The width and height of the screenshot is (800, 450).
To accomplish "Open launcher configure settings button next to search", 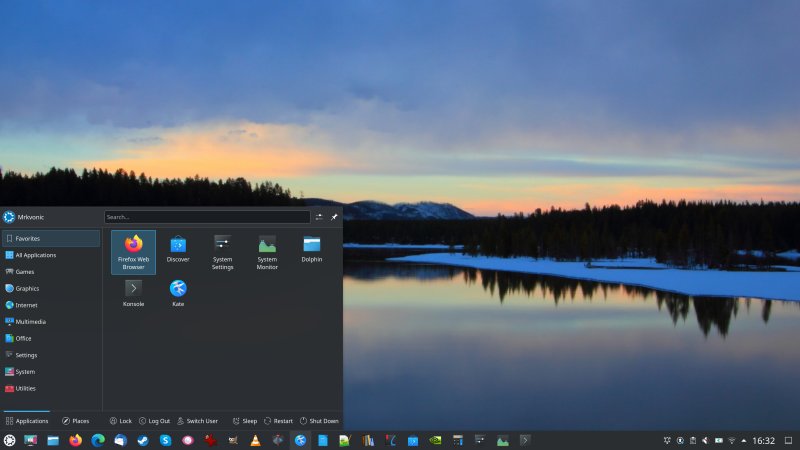I will [x=319, y=217].
